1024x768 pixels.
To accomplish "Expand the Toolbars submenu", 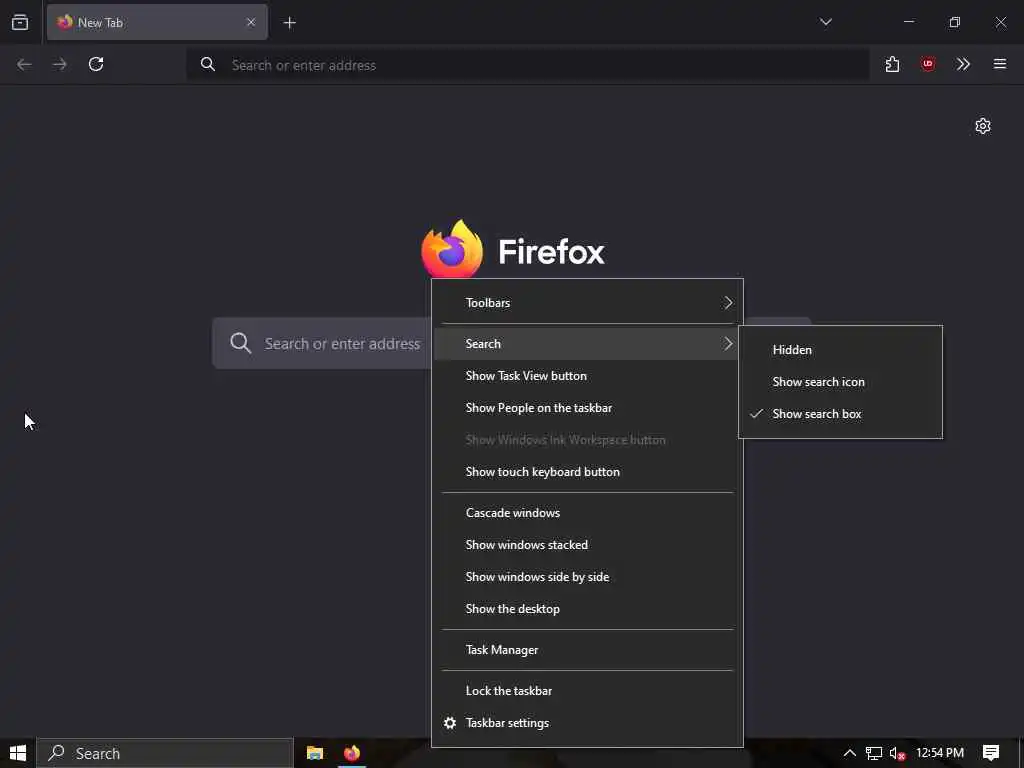I will (587, 302).
